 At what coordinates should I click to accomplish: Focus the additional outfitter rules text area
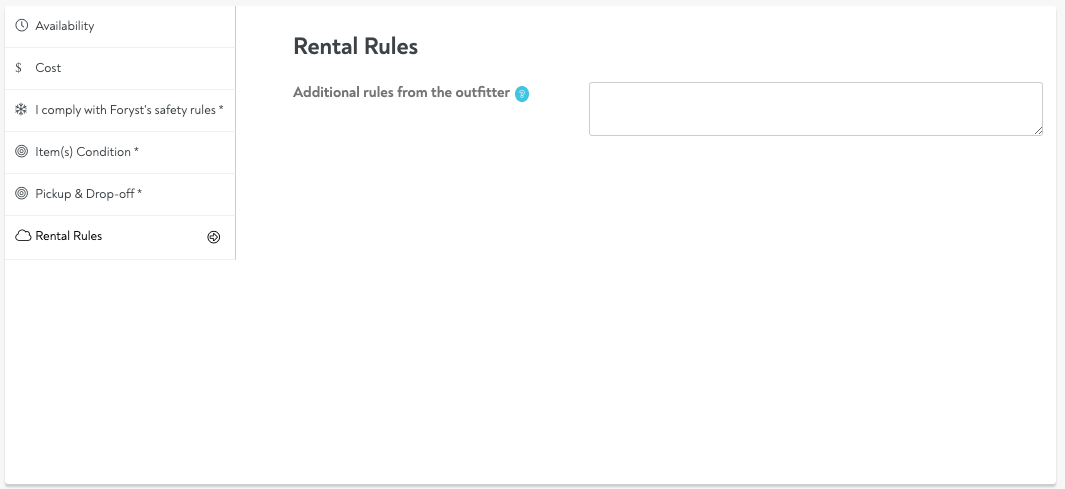(x=815, y=108)
